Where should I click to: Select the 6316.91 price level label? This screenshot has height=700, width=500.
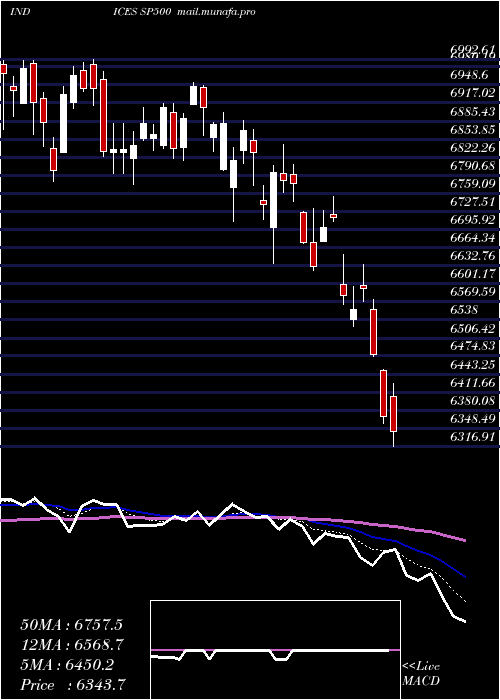(472, 437)
